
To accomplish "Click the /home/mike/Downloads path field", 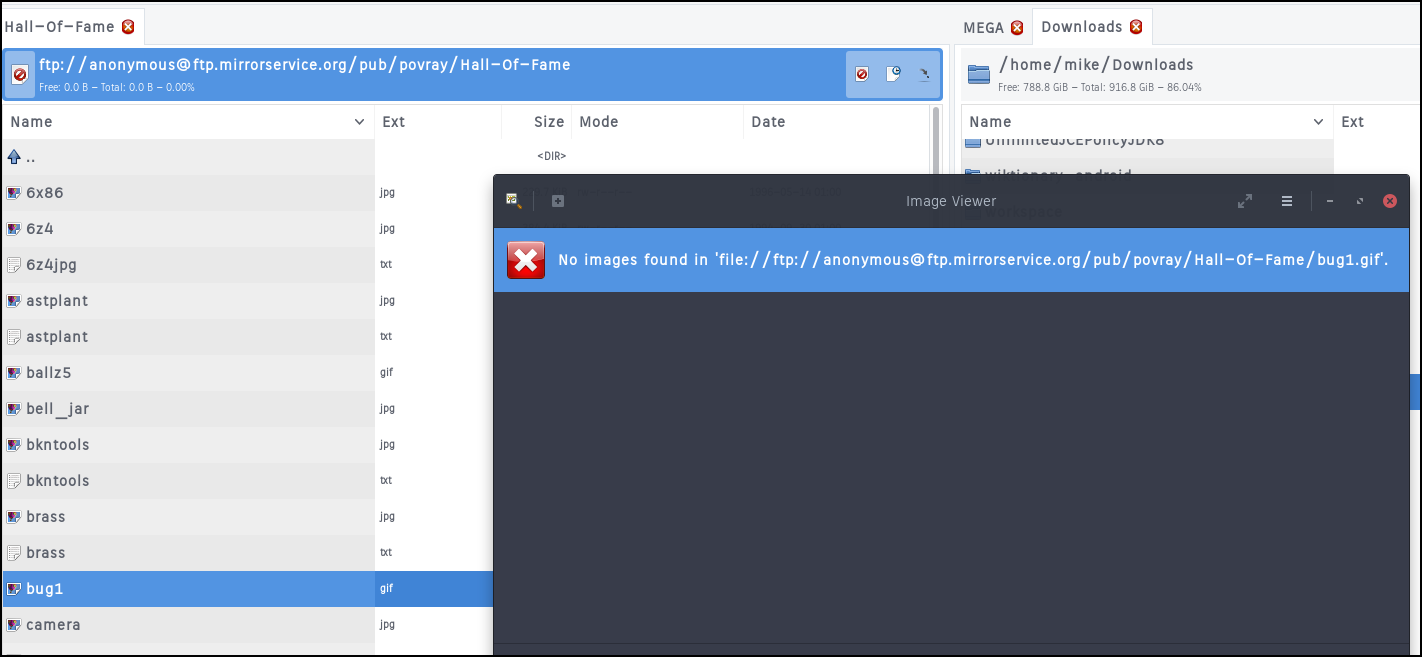I will [1096, 65].
